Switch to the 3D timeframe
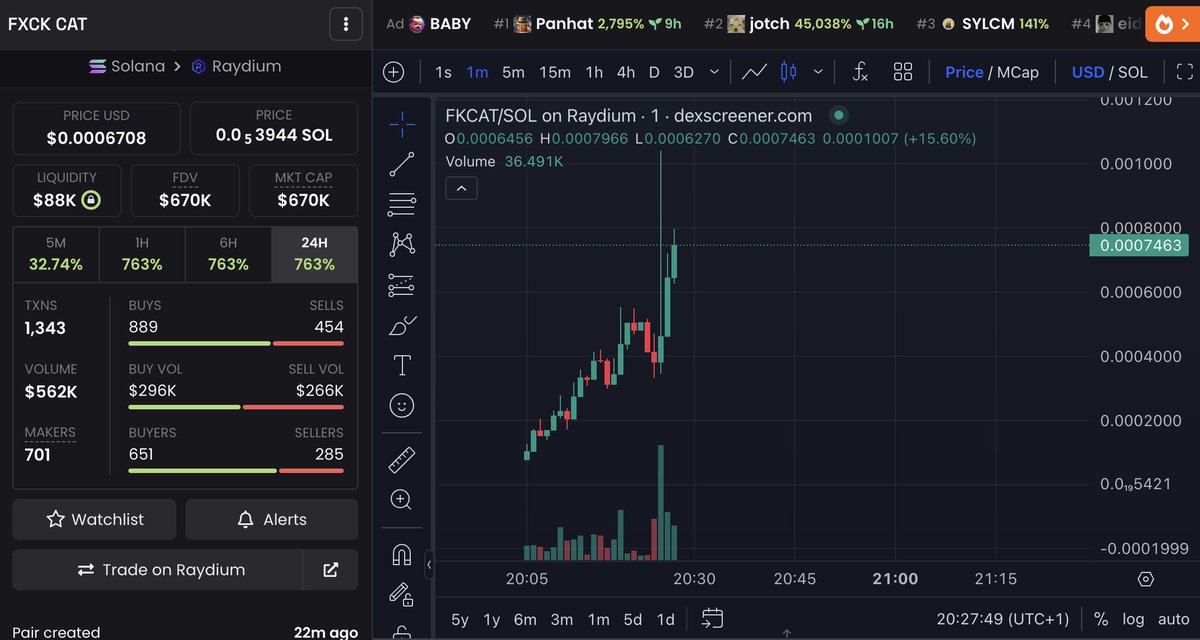Viewport: 1200px width, 640px height. [684, 72]
